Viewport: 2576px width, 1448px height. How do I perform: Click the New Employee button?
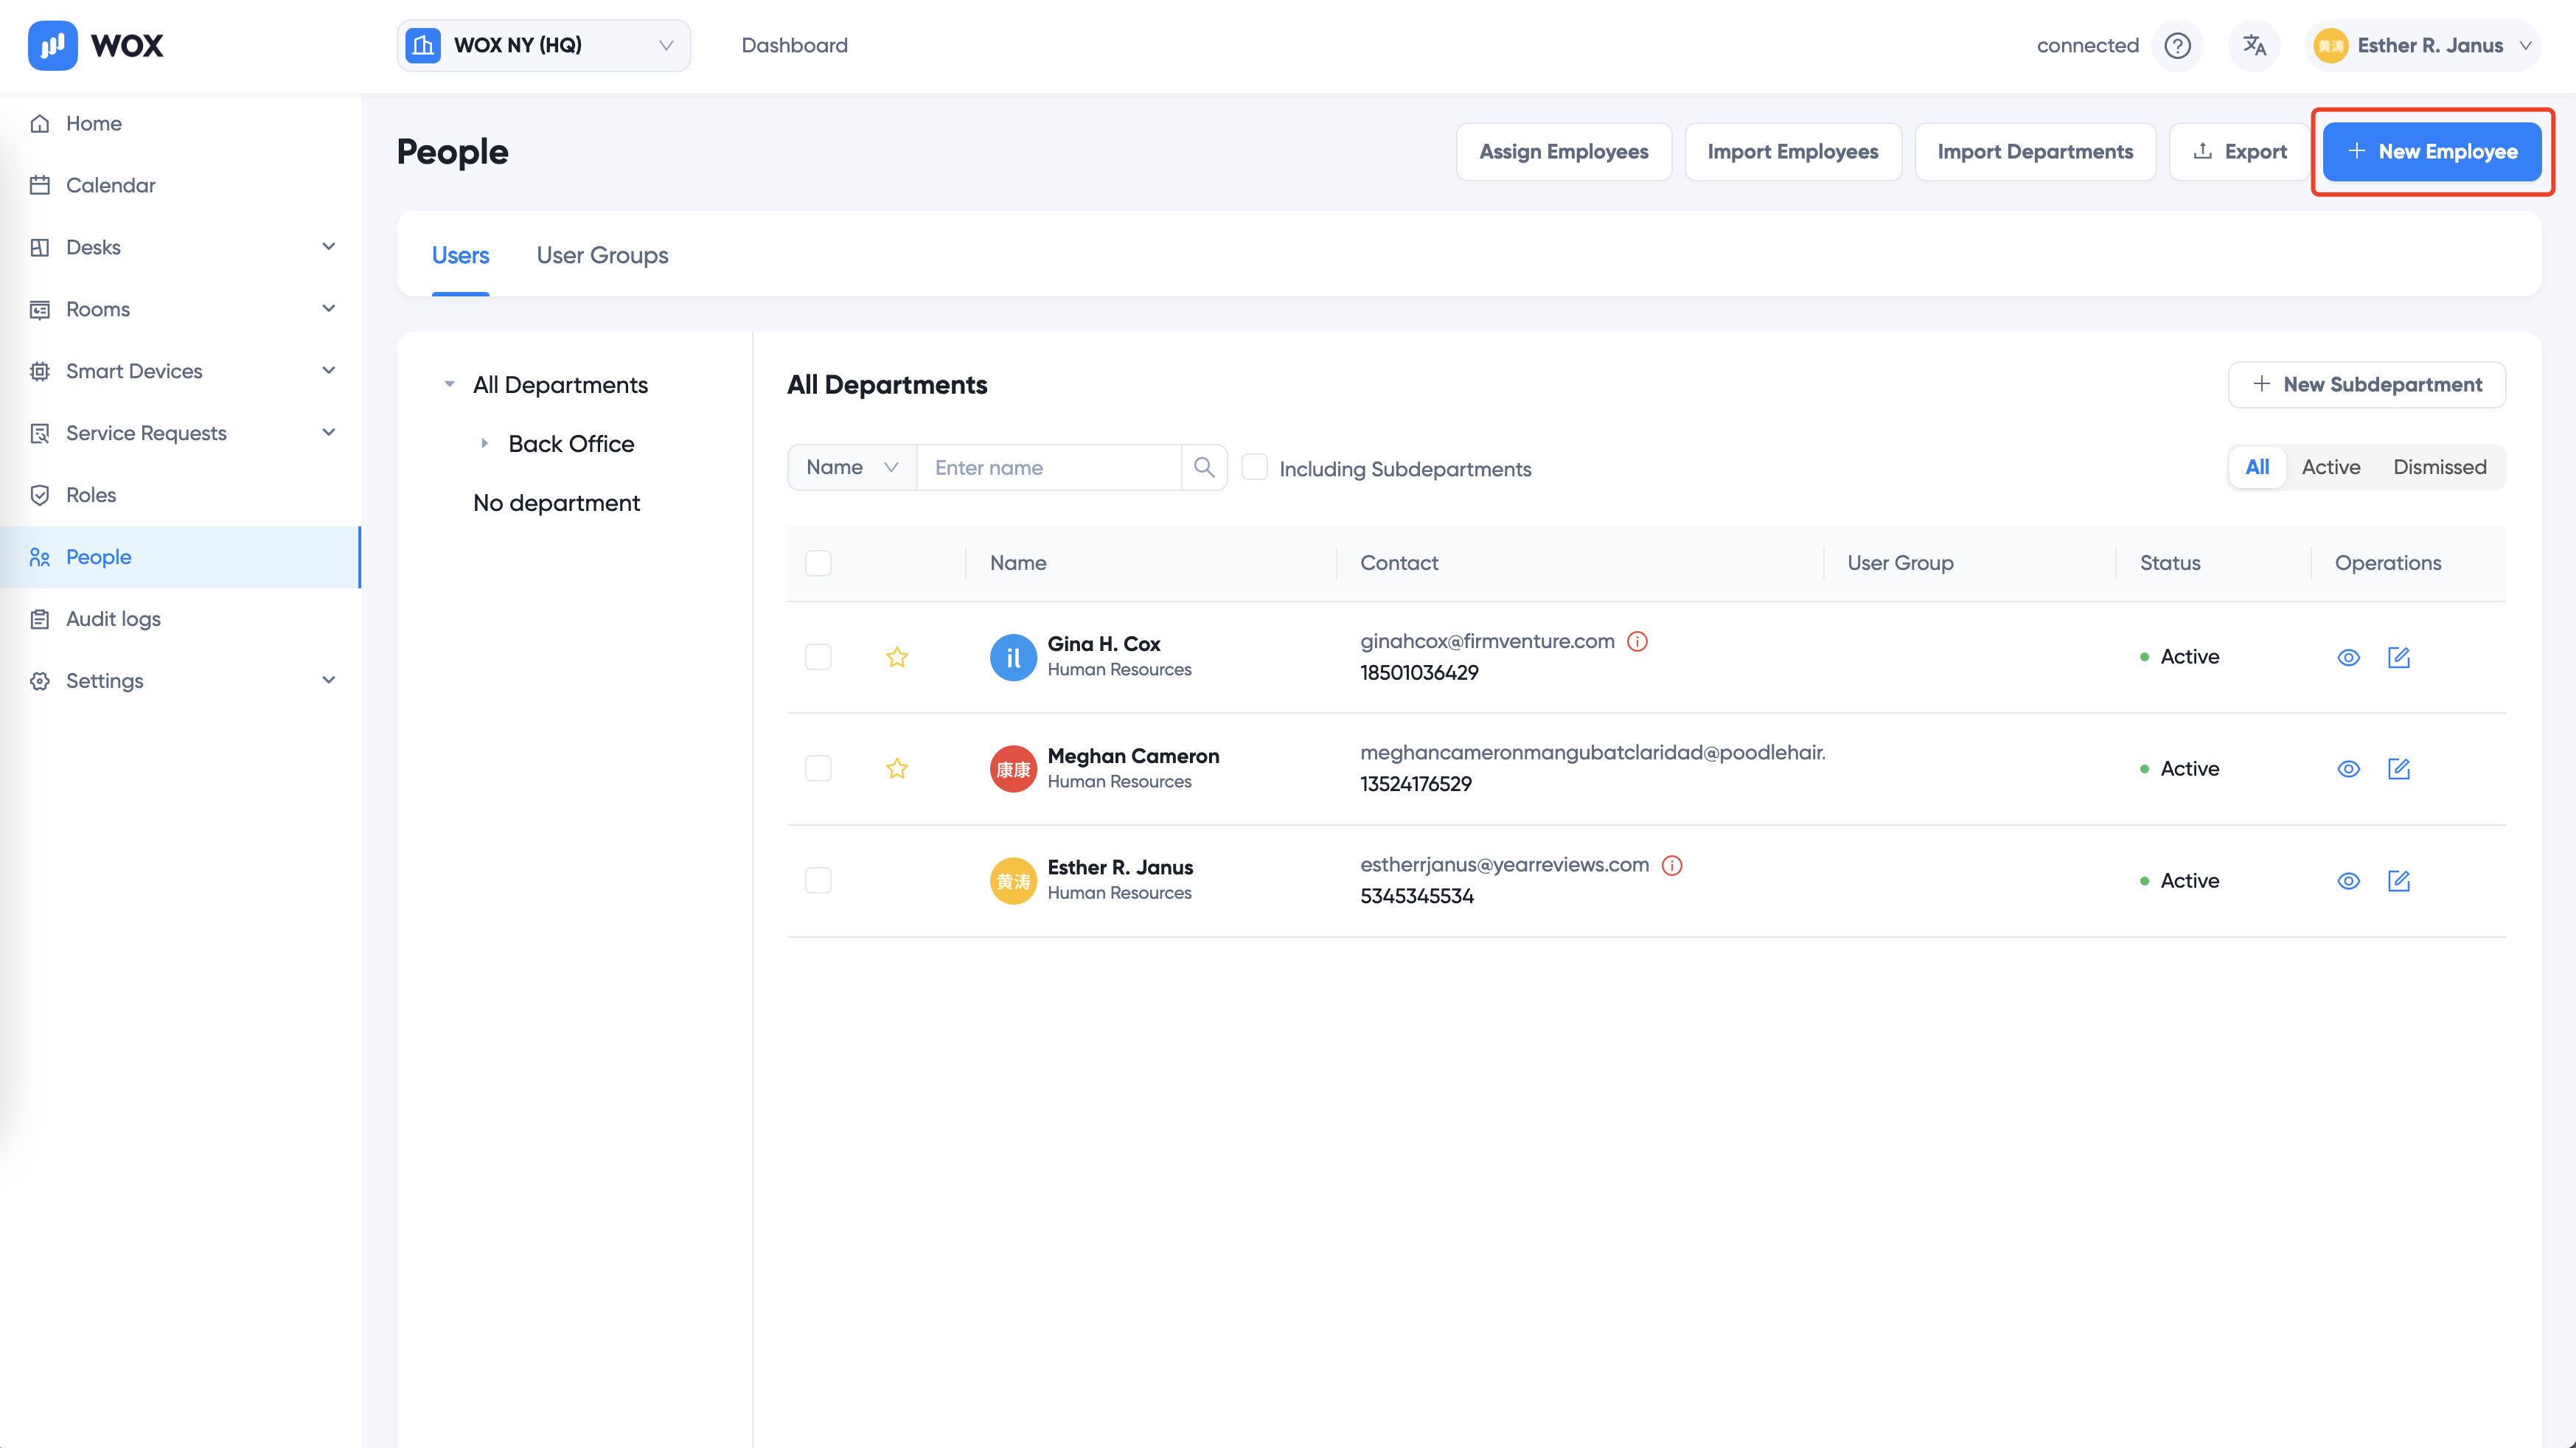coord(2431,152)
